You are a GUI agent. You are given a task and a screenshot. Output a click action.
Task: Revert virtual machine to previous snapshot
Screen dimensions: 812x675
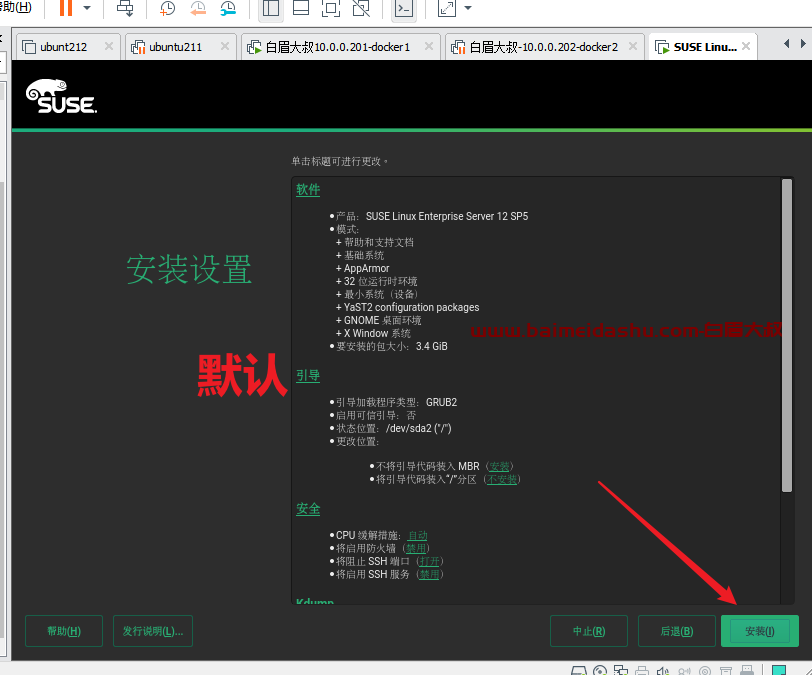tap(198, 8)
